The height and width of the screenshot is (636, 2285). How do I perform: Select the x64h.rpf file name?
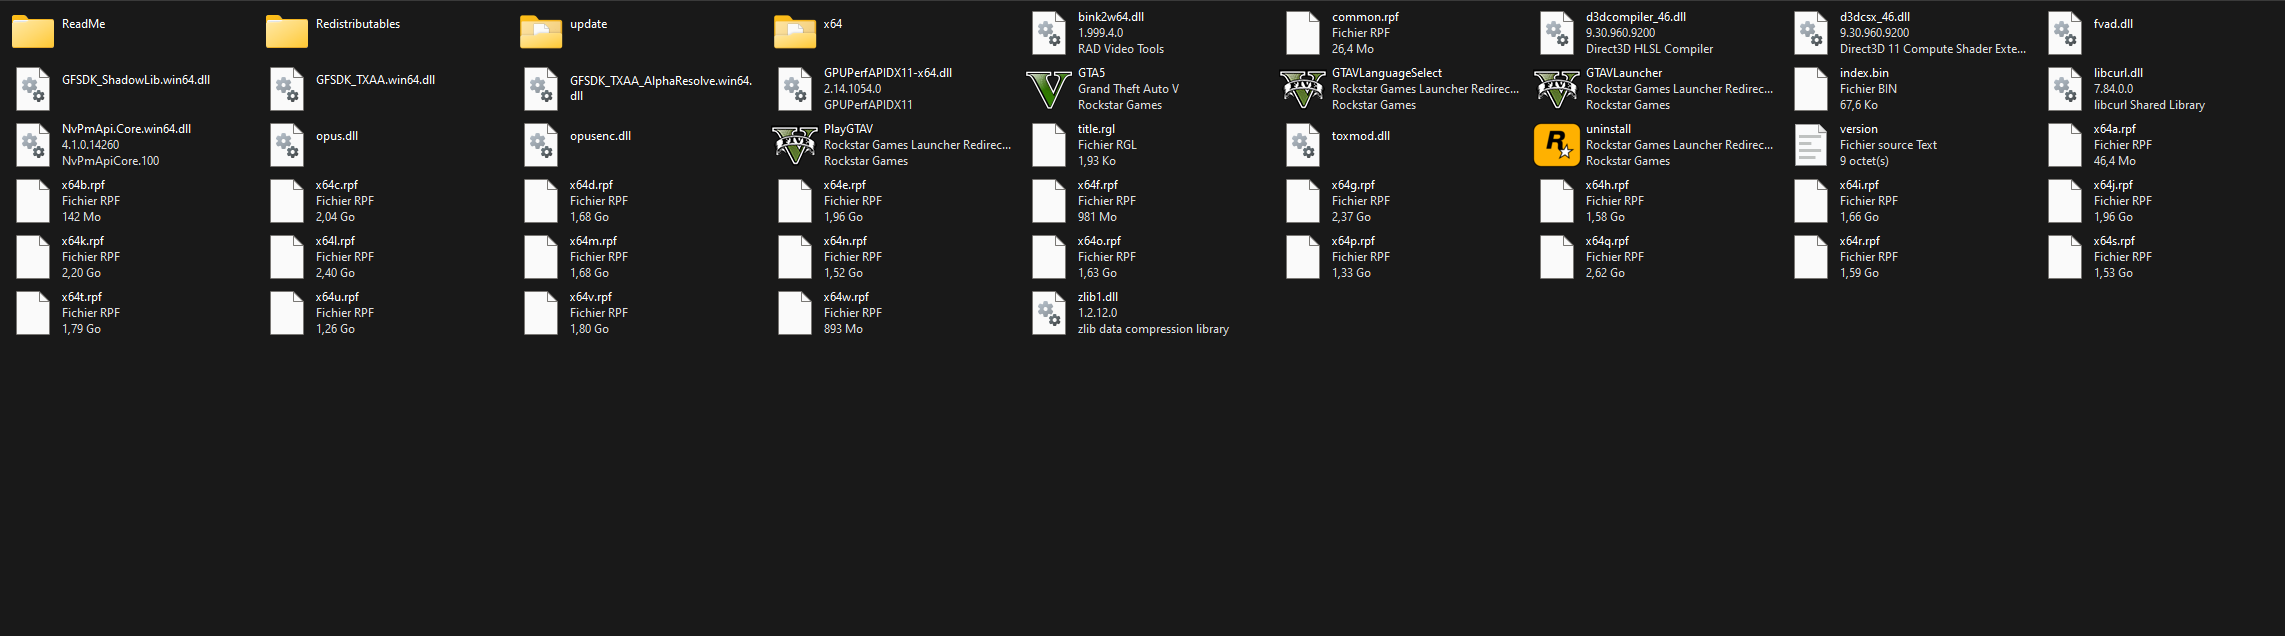click(x=1607, y=185)
